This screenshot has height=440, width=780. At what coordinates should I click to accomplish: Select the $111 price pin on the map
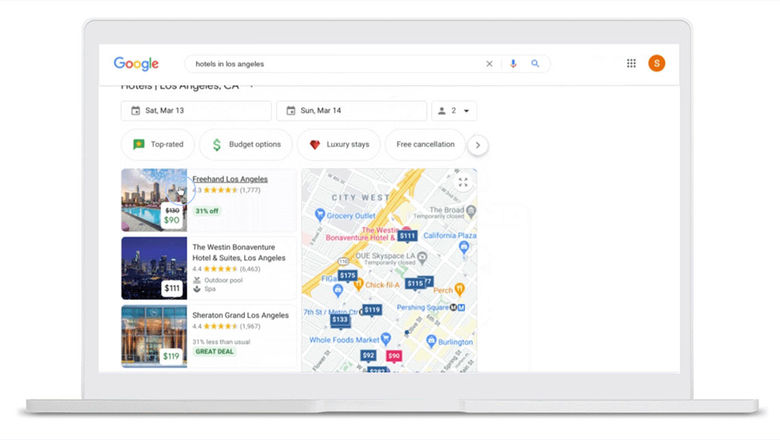(407, 236)
